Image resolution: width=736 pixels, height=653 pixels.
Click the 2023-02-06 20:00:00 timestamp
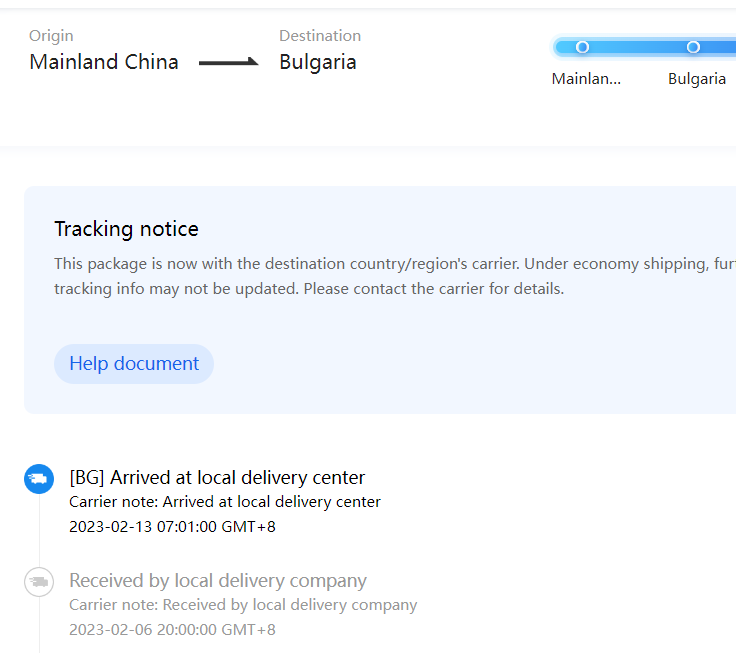pyautogui.click(x=172, y=630)
